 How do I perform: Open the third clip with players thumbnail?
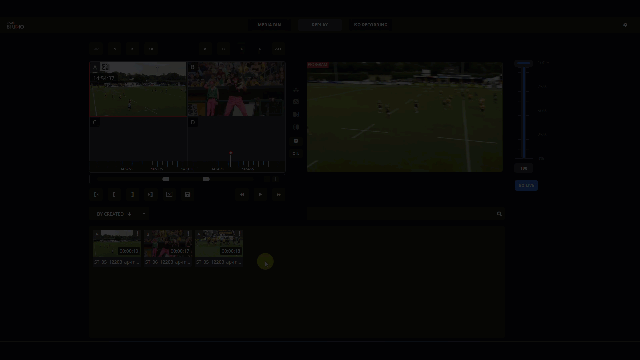219,243
